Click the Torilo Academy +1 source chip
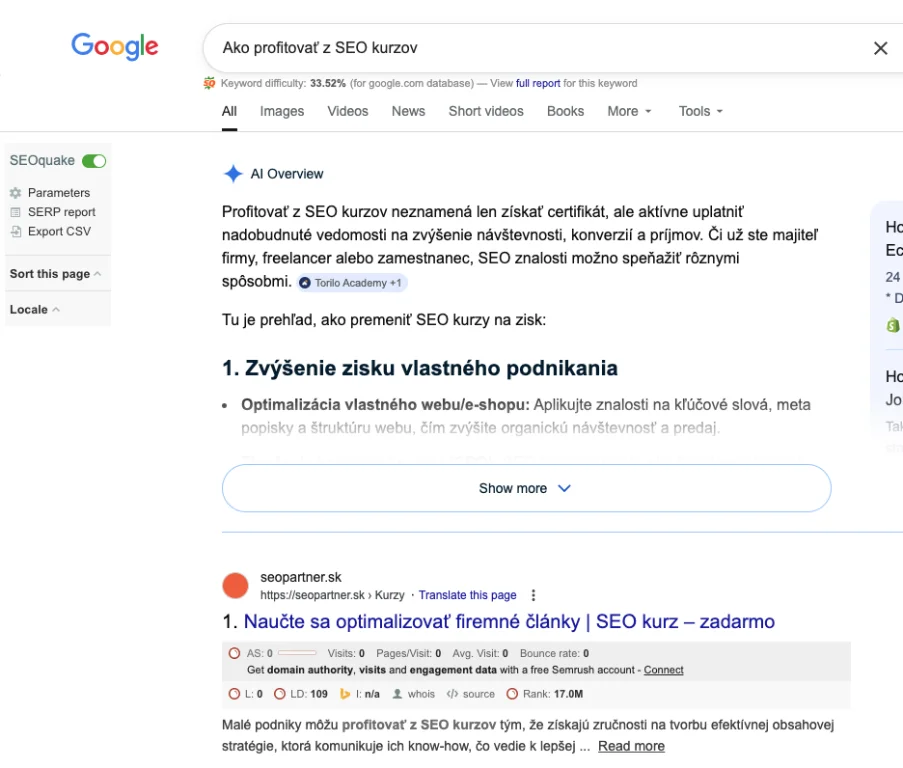 (x=352, y=283)
